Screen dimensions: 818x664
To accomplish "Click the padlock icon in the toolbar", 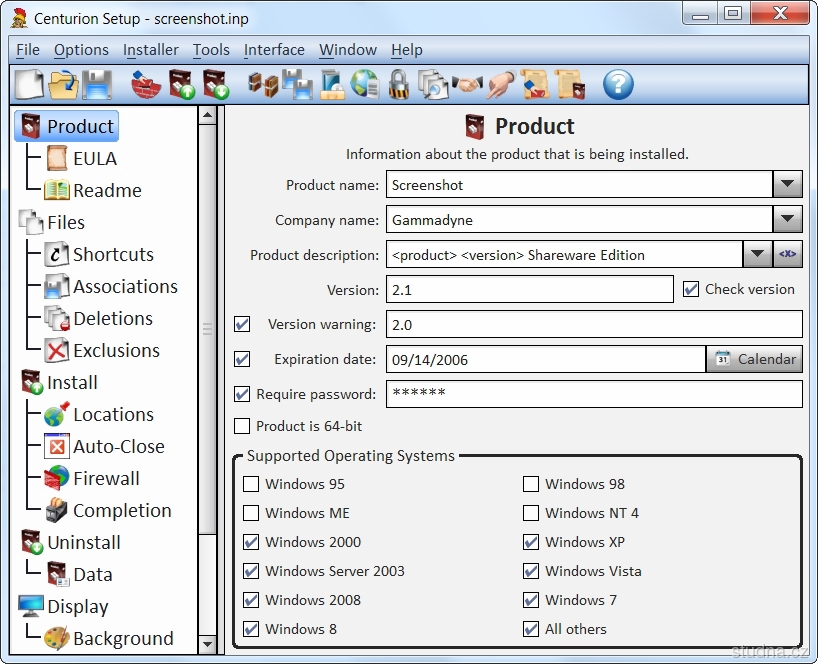I will [x=399, y=84].
